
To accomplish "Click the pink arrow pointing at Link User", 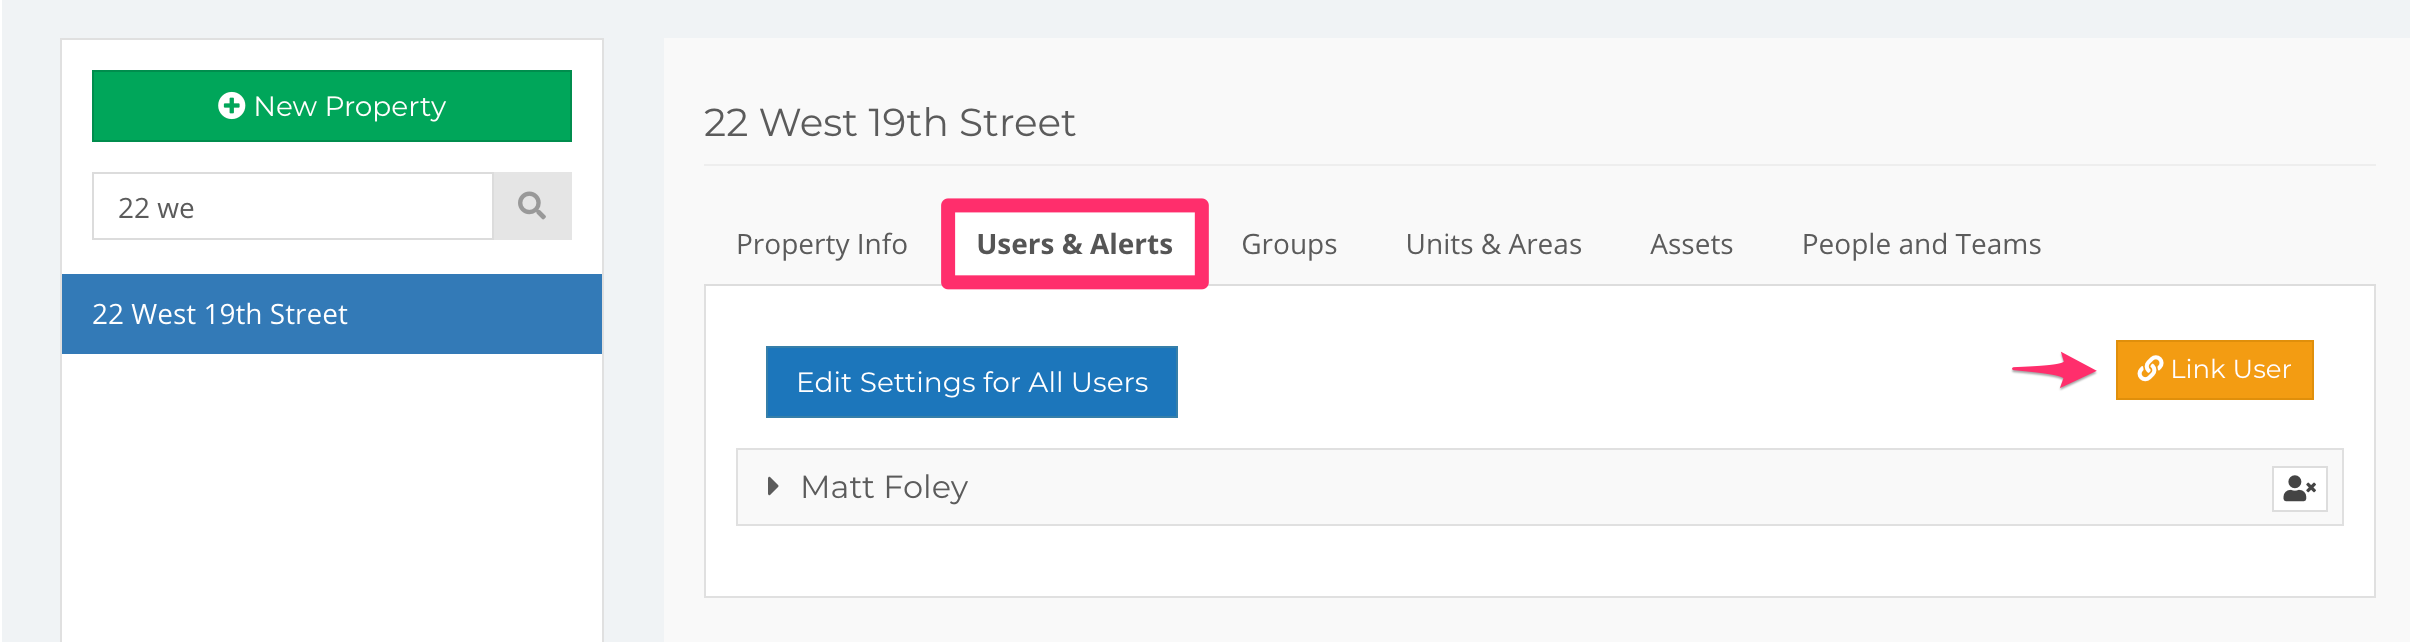I will [x=2054, y=369].
